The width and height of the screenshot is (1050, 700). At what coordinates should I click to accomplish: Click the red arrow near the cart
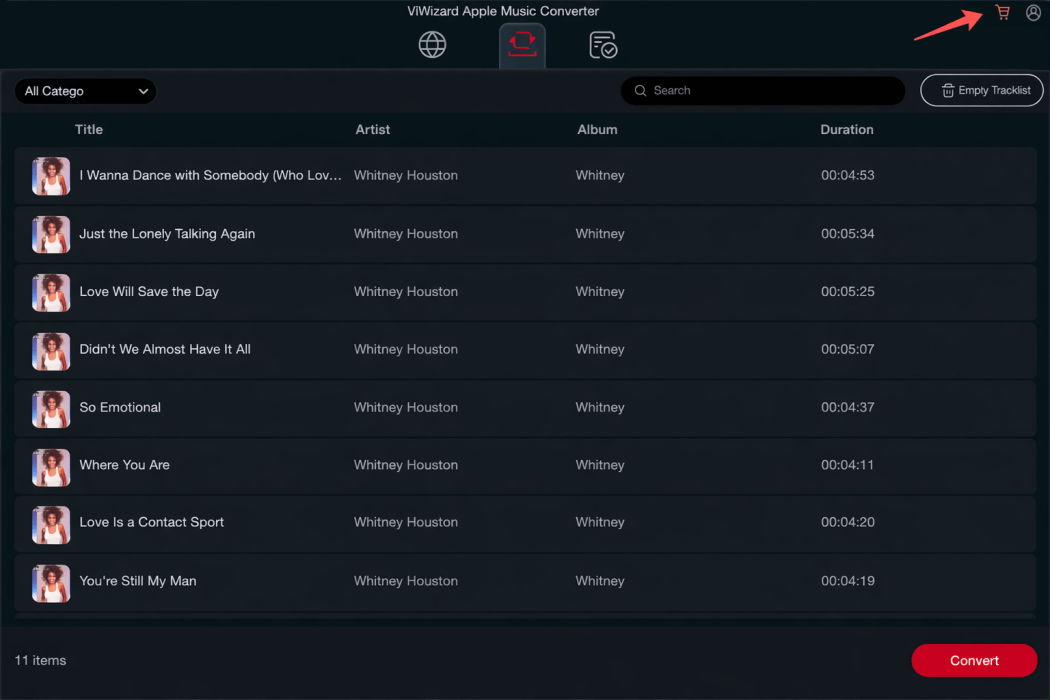(x=950, y=25)
